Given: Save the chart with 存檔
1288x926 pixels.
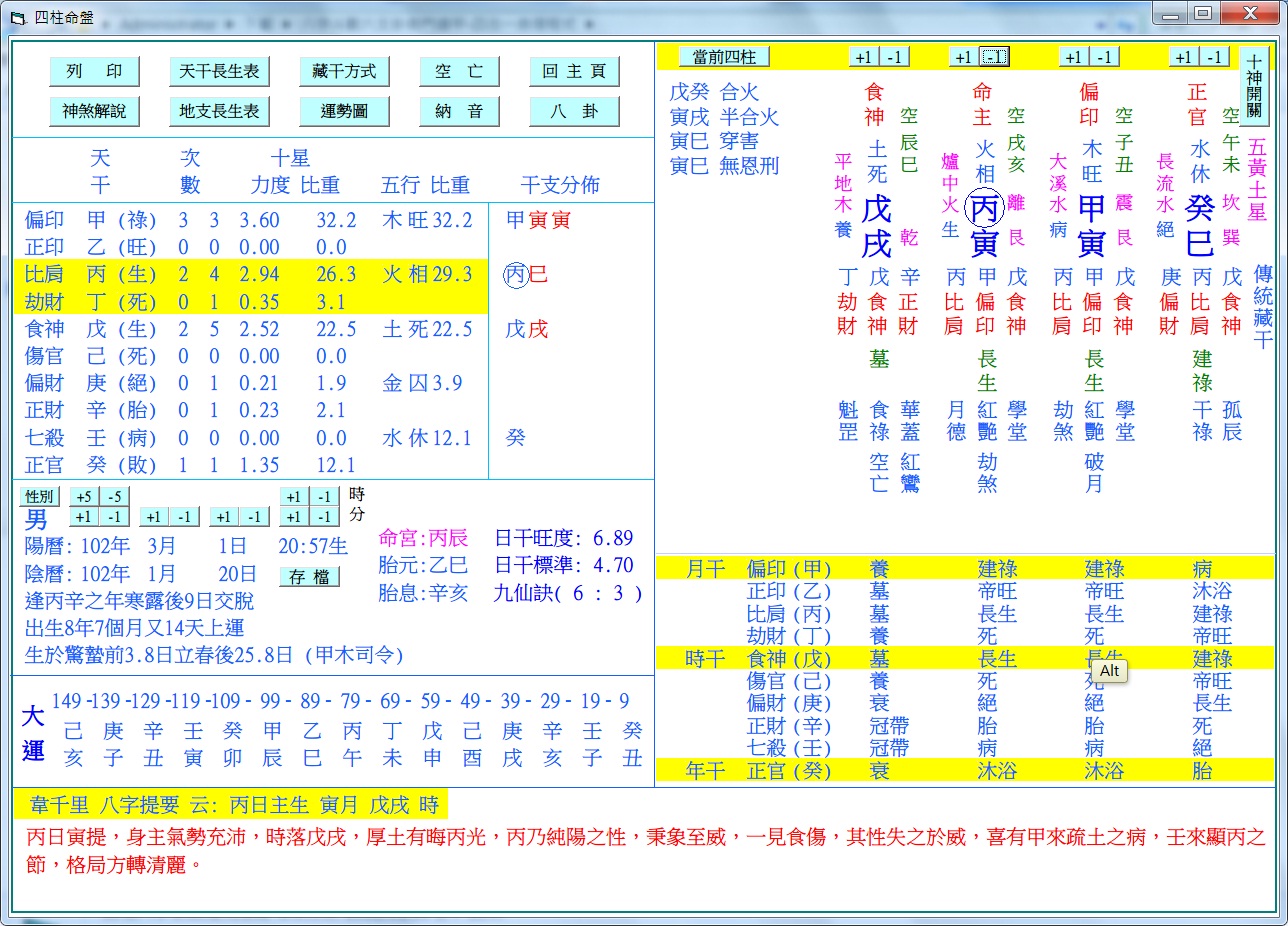Looking at the screenshot, I should pyautogui.click(x=309, y=577).
